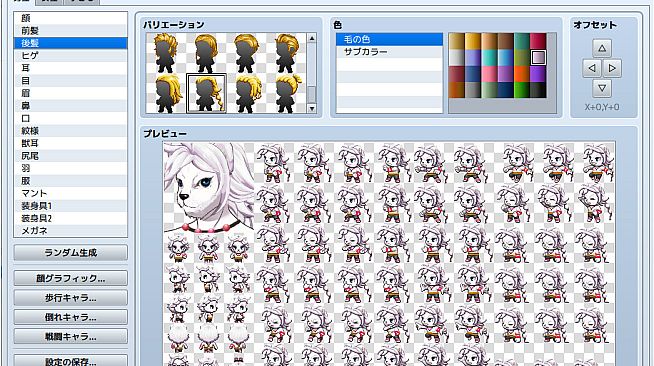The image size is (654, 366).
Task: Click the offset right arrow
Action: coord(612,68)
